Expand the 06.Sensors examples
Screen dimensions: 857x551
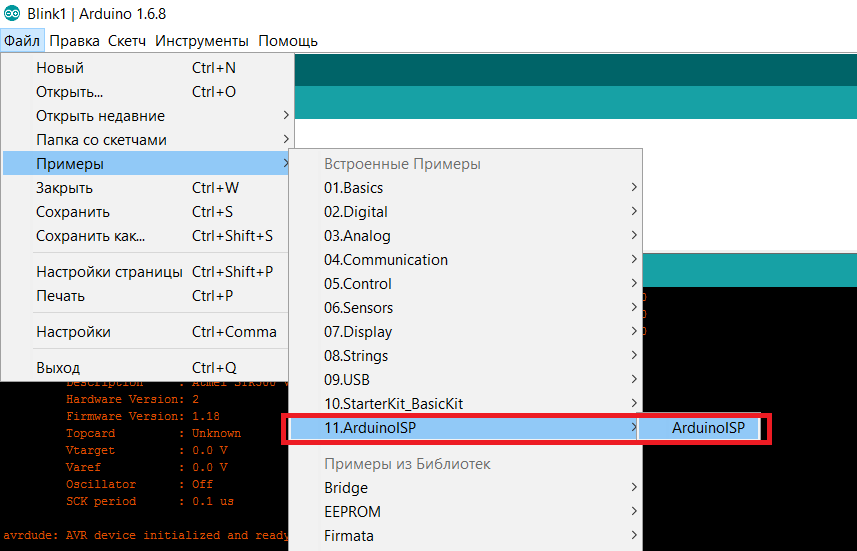(x=465, y=308)
